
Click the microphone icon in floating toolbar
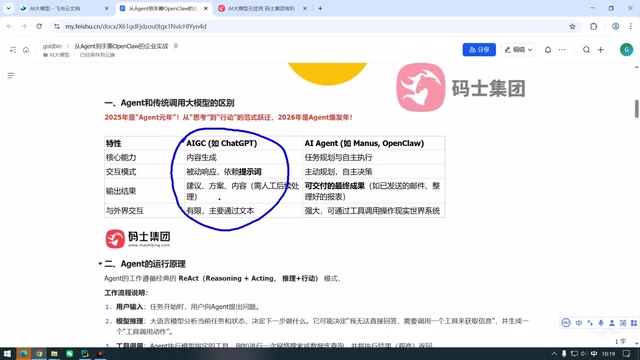tap(601, 322)
